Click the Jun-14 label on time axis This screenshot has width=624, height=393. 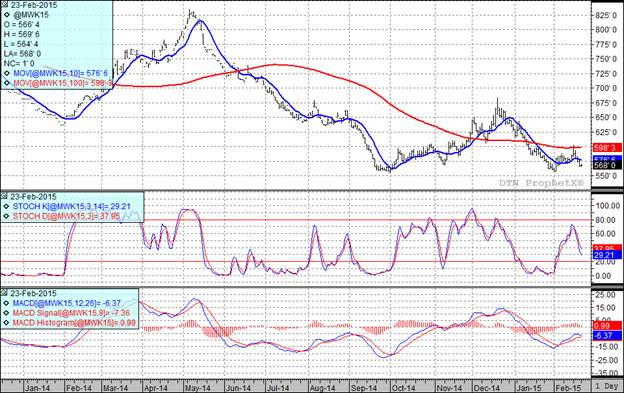pos(238,388)
